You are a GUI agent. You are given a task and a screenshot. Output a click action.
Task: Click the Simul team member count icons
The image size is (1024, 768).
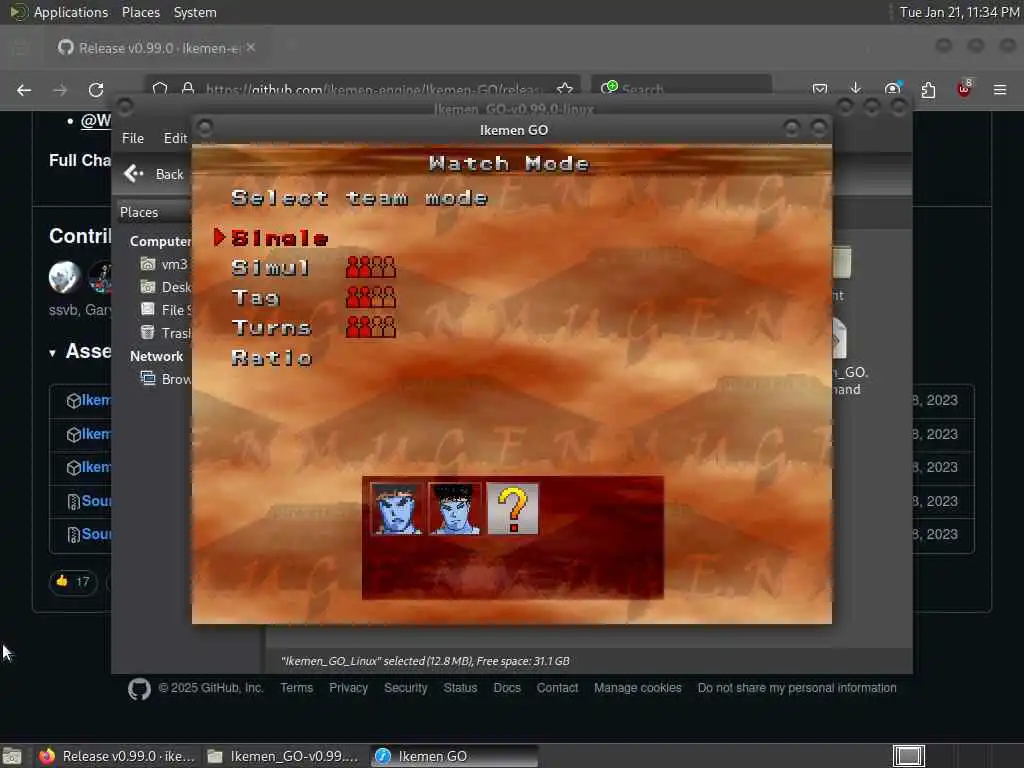(371, 267)
